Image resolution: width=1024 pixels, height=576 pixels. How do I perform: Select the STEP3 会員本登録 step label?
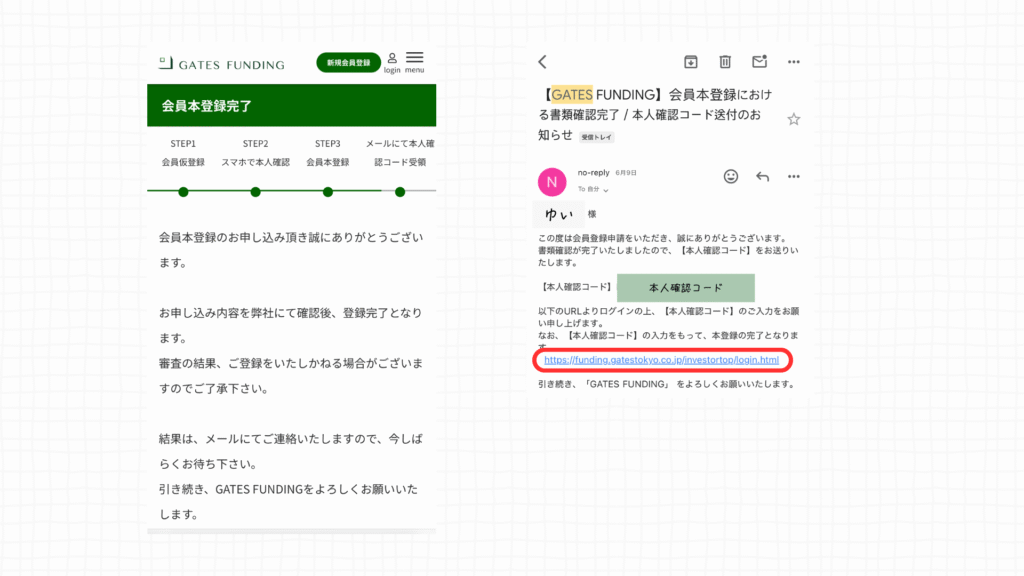[328, 153]
